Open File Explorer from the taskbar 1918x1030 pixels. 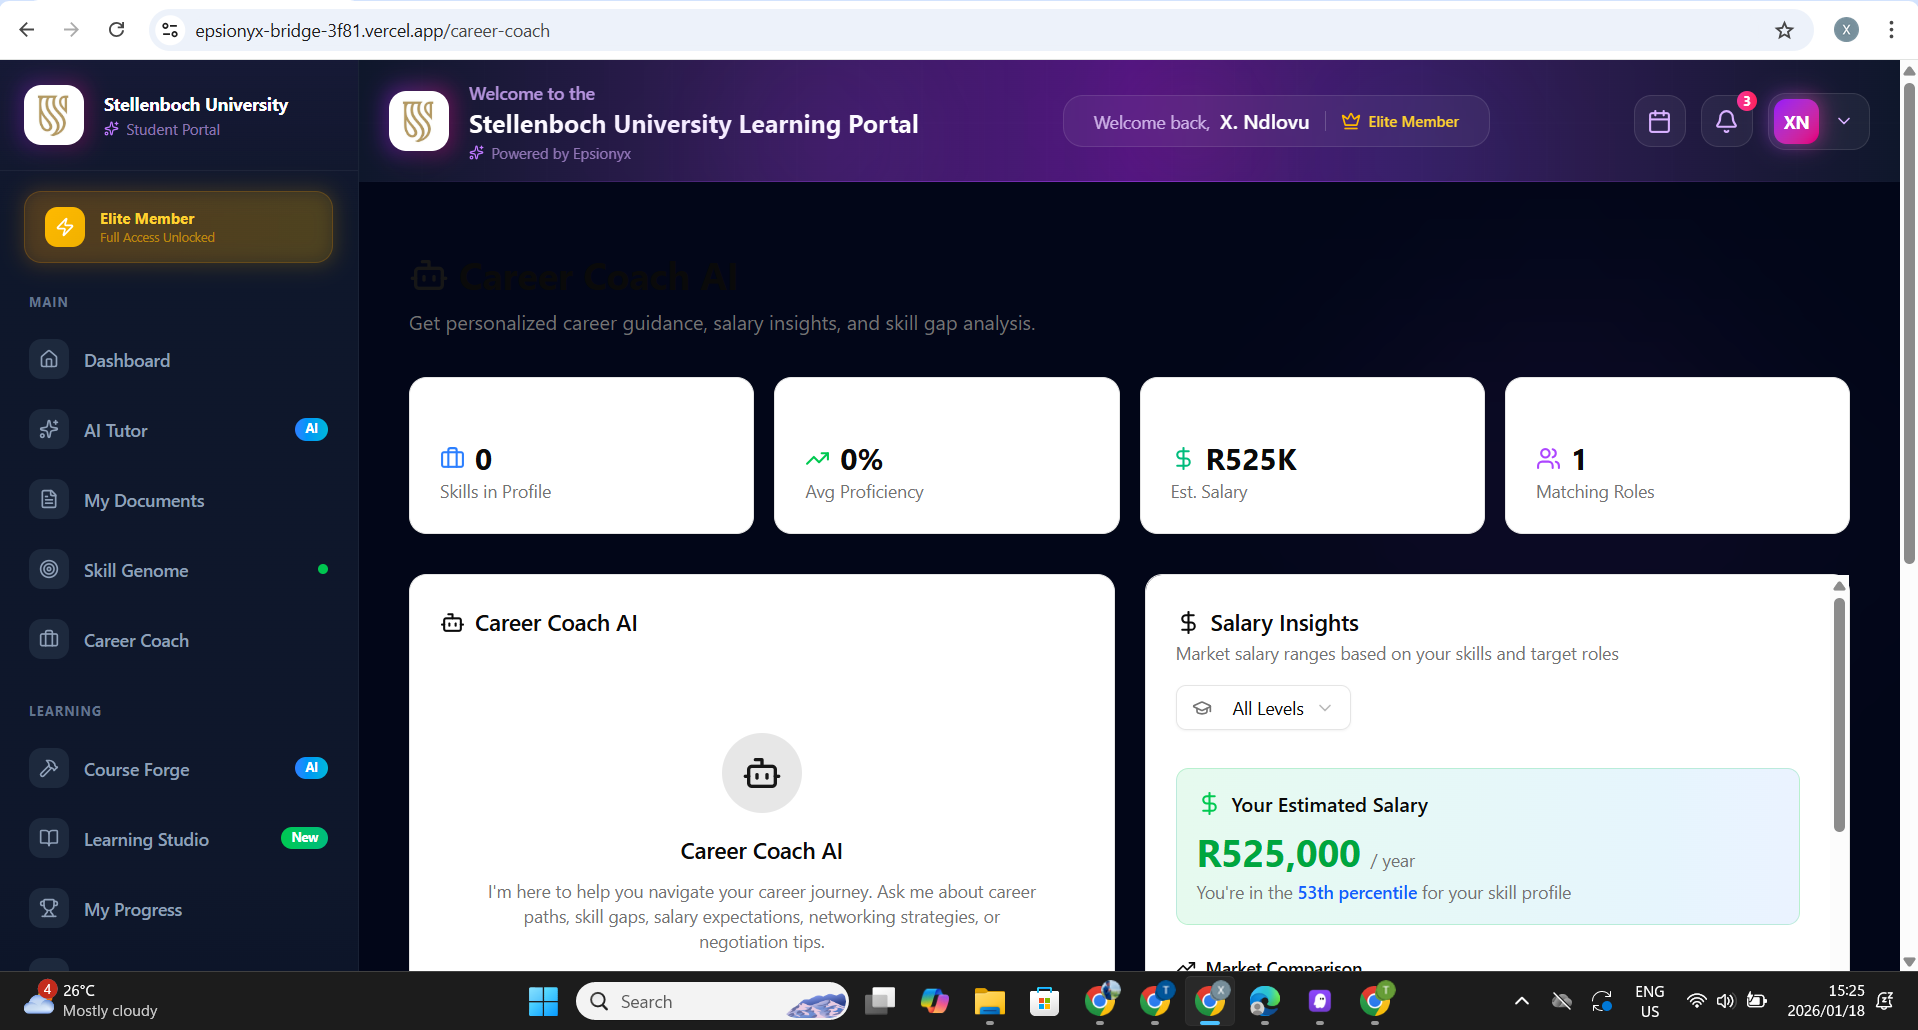(x=989, y=1001)
